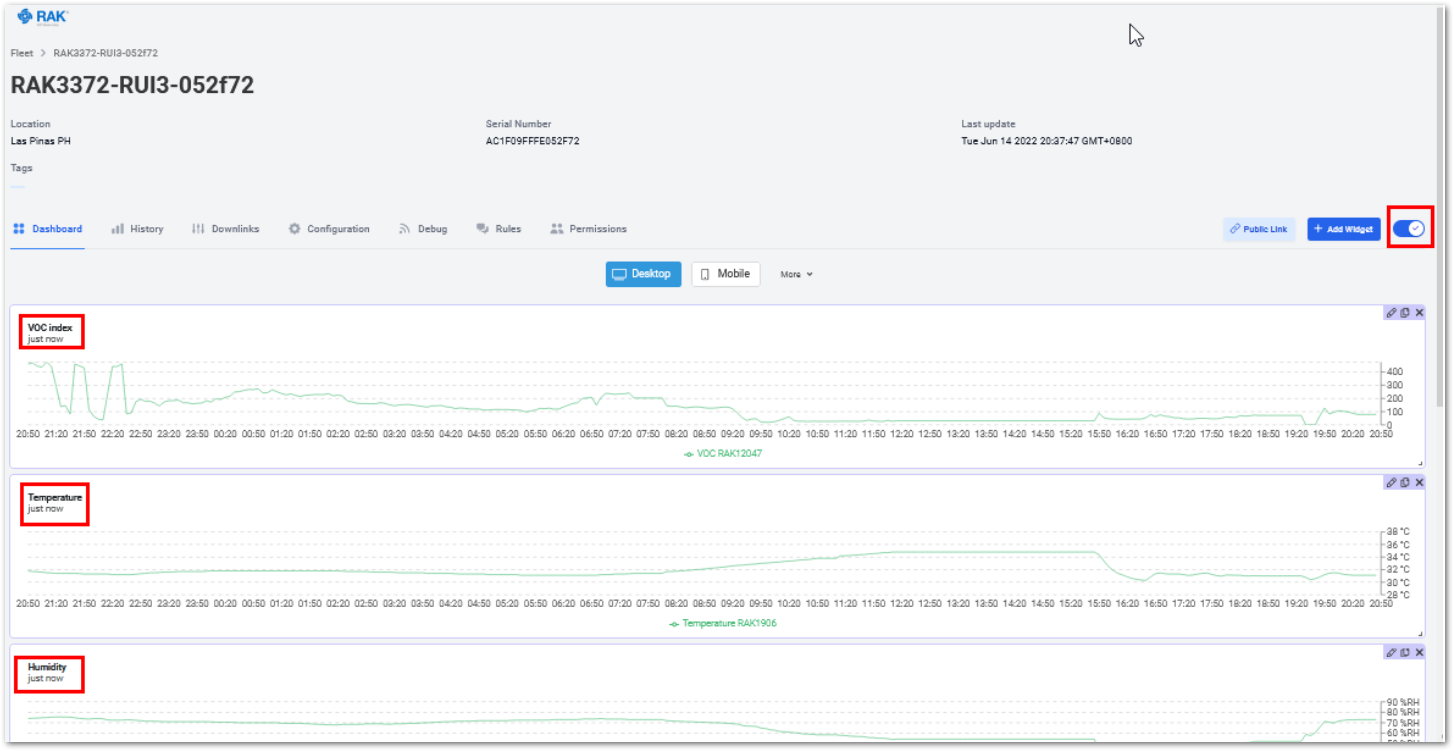Viewport: 1454px width, 751px height.
Task: Select the Debug tab
Action: coord(423,229)
